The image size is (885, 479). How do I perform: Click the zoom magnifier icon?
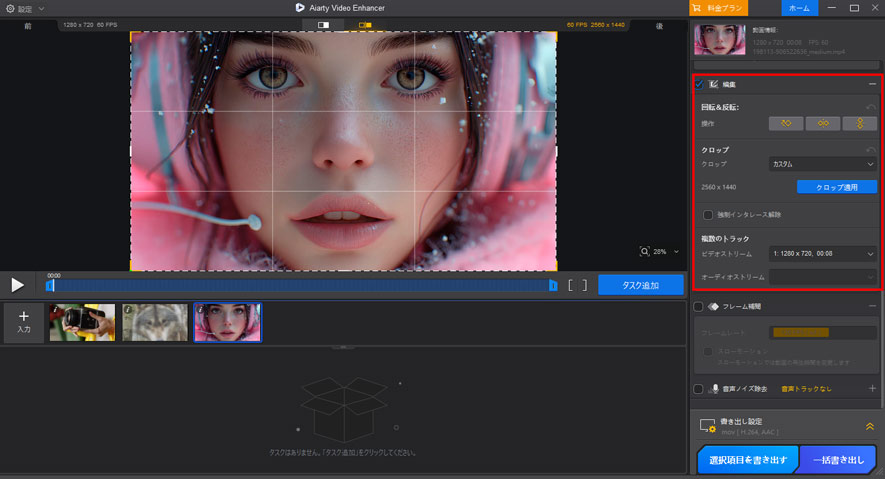(644, 252)
